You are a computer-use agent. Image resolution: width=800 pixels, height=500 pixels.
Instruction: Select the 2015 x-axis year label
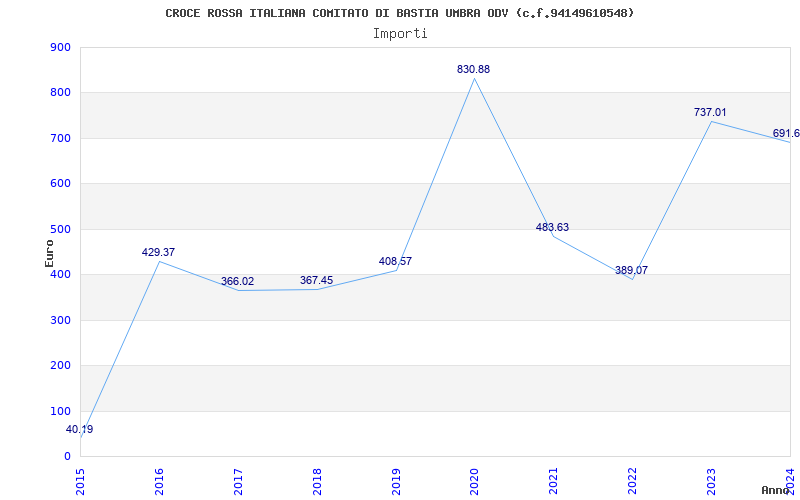coord(80,481)
